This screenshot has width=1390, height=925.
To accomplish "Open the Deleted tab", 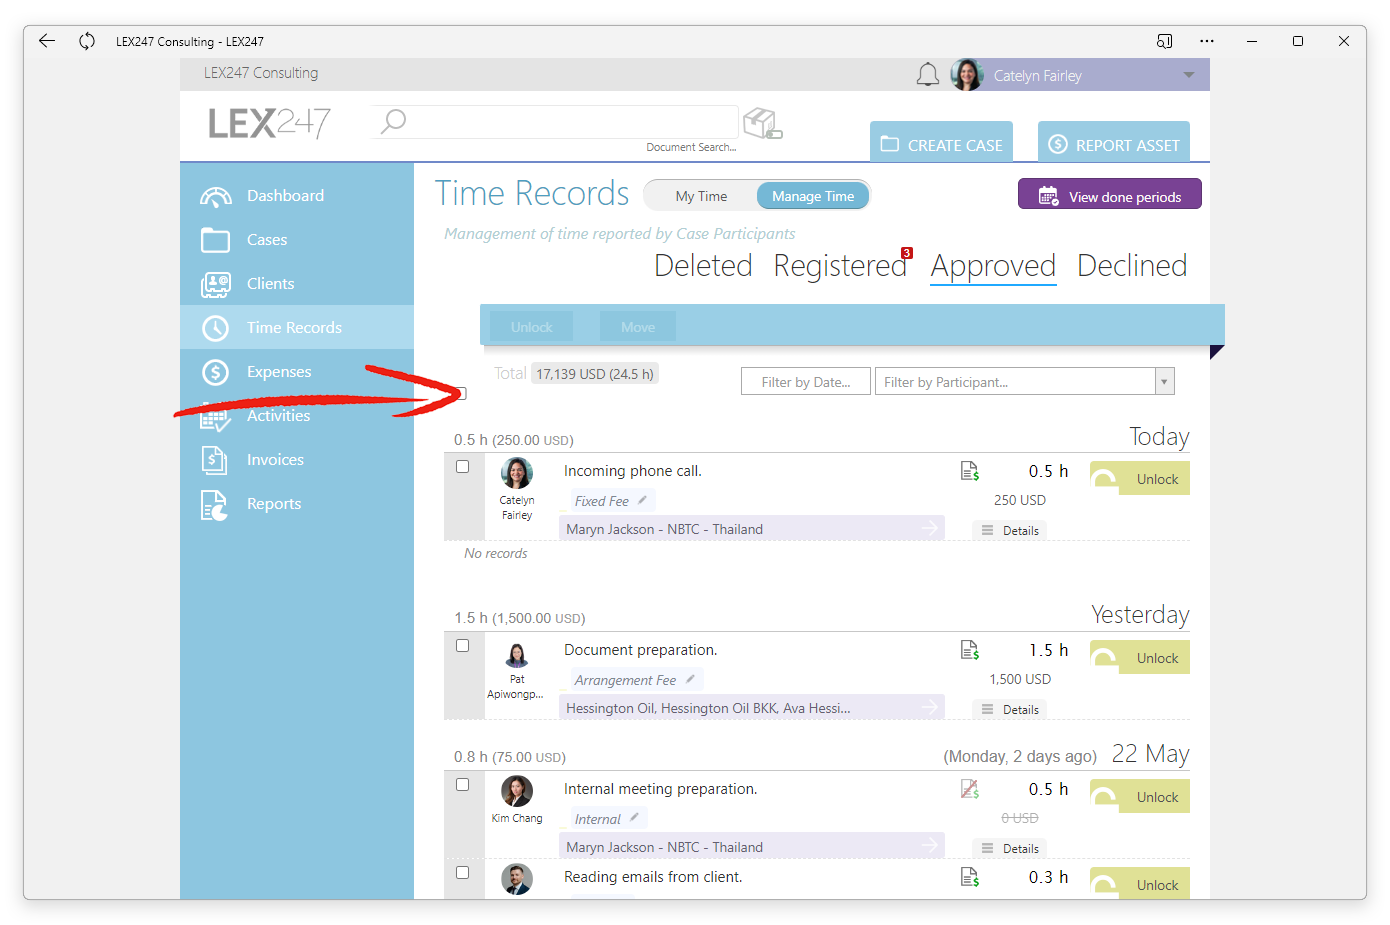I will (703, 266).
